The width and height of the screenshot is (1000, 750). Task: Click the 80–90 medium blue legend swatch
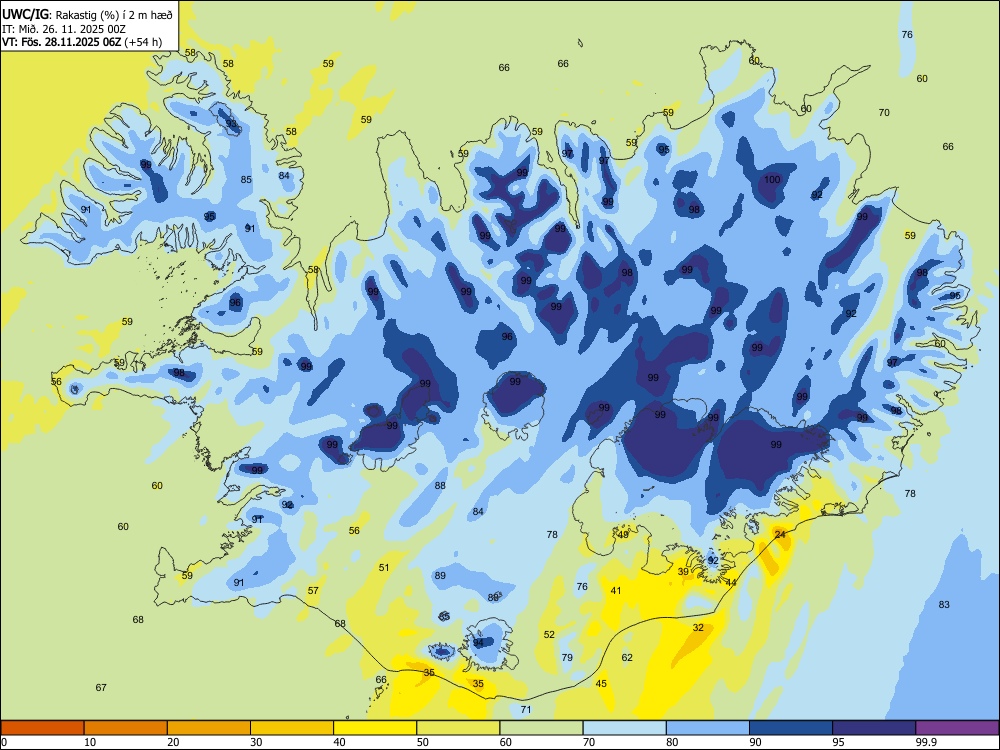708,728
